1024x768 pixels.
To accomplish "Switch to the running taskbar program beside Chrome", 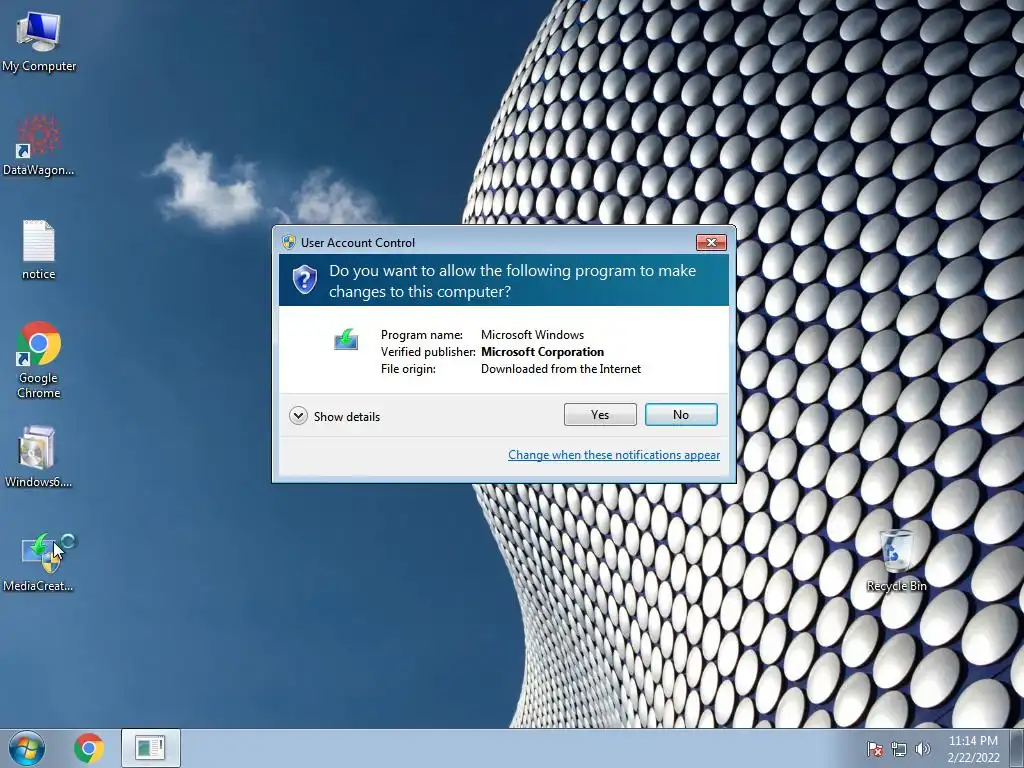I will pos(150,748).
